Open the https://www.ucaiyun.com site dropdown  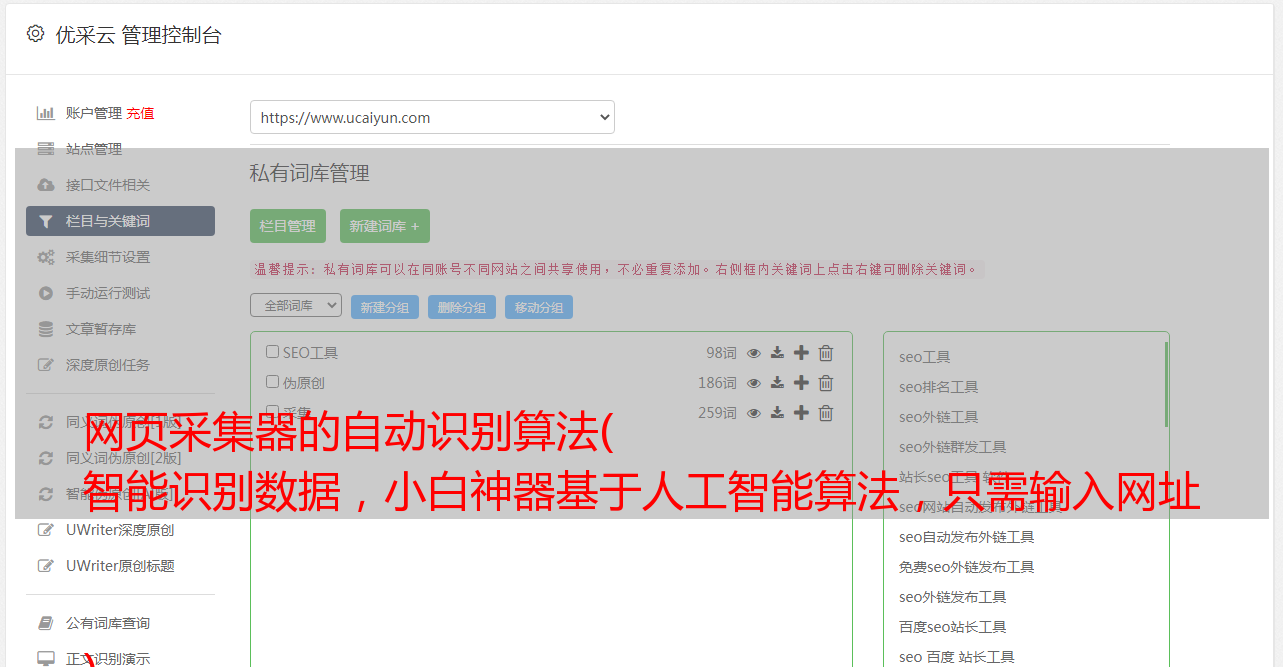[x=432, y=117]
